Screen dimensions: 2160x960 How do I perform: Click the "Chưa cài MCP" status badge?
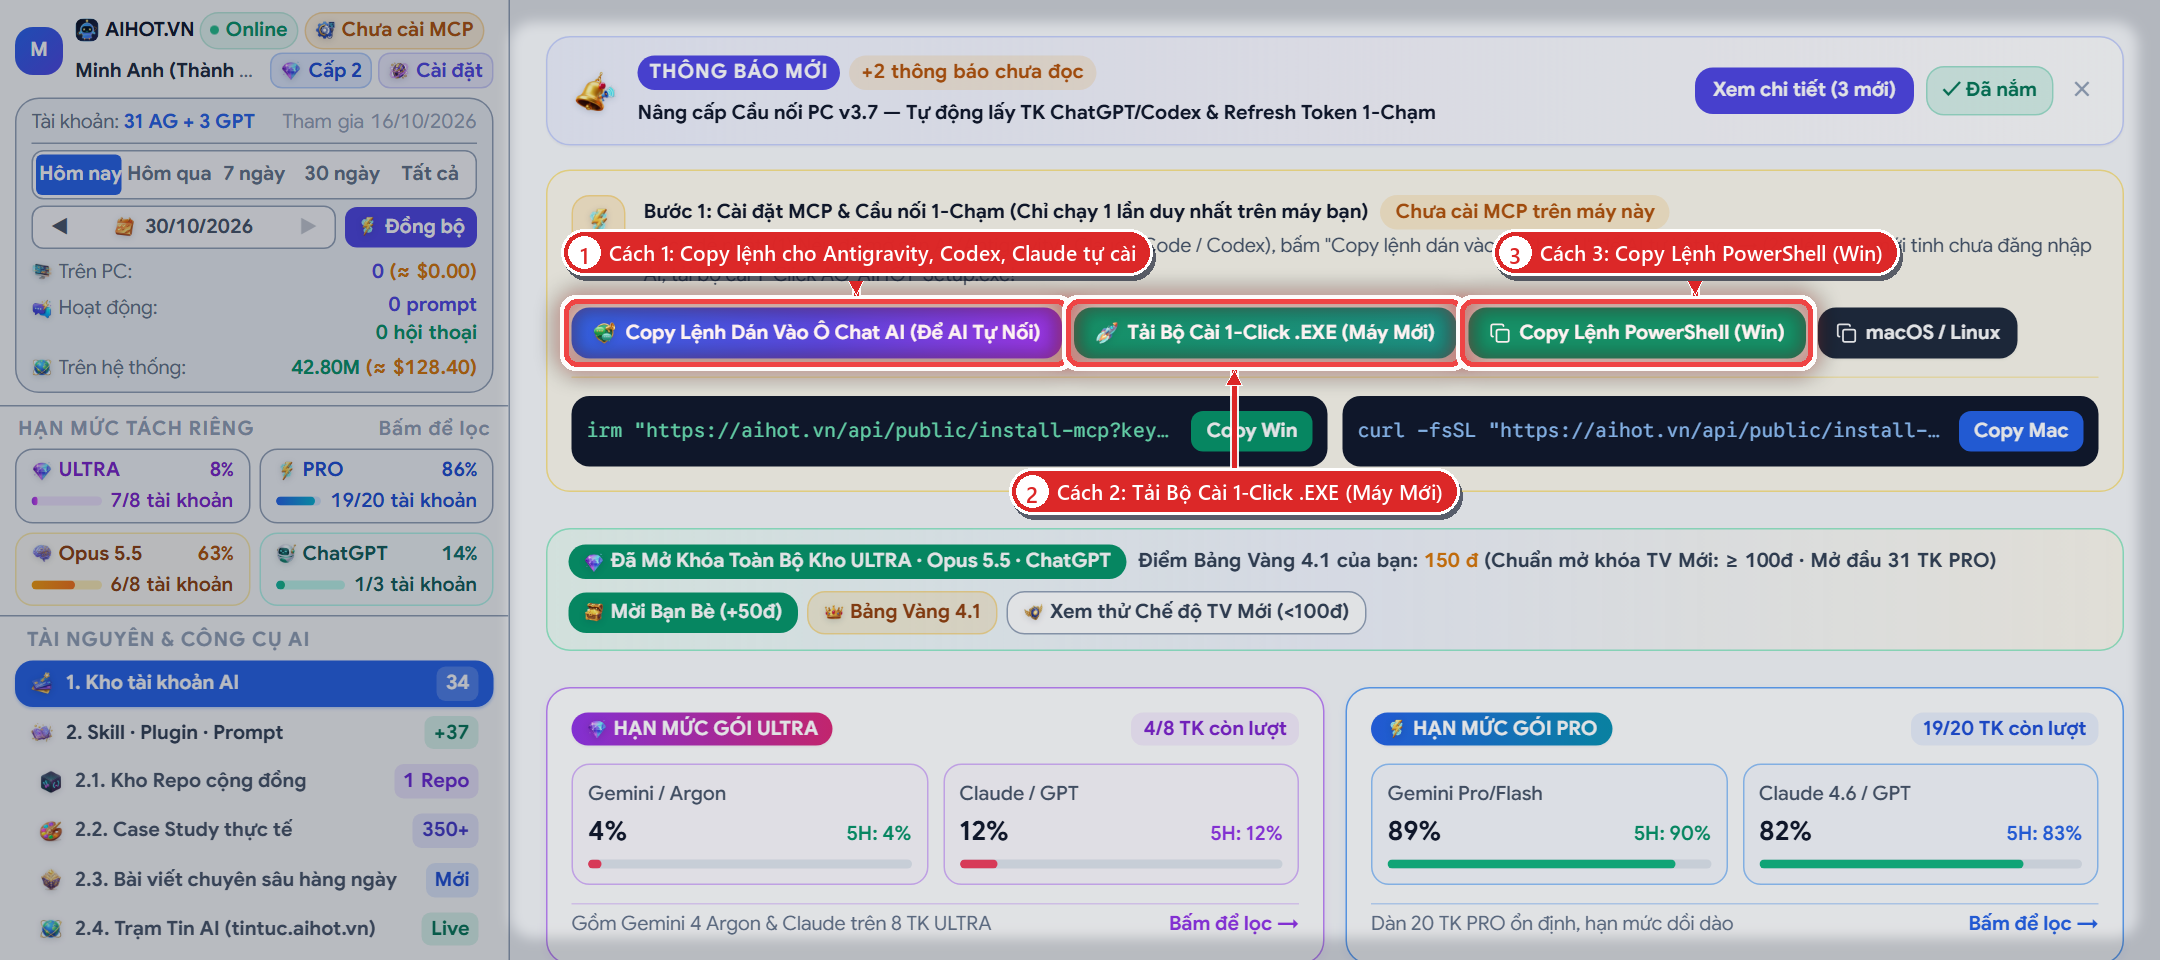(x=395, y=30)
